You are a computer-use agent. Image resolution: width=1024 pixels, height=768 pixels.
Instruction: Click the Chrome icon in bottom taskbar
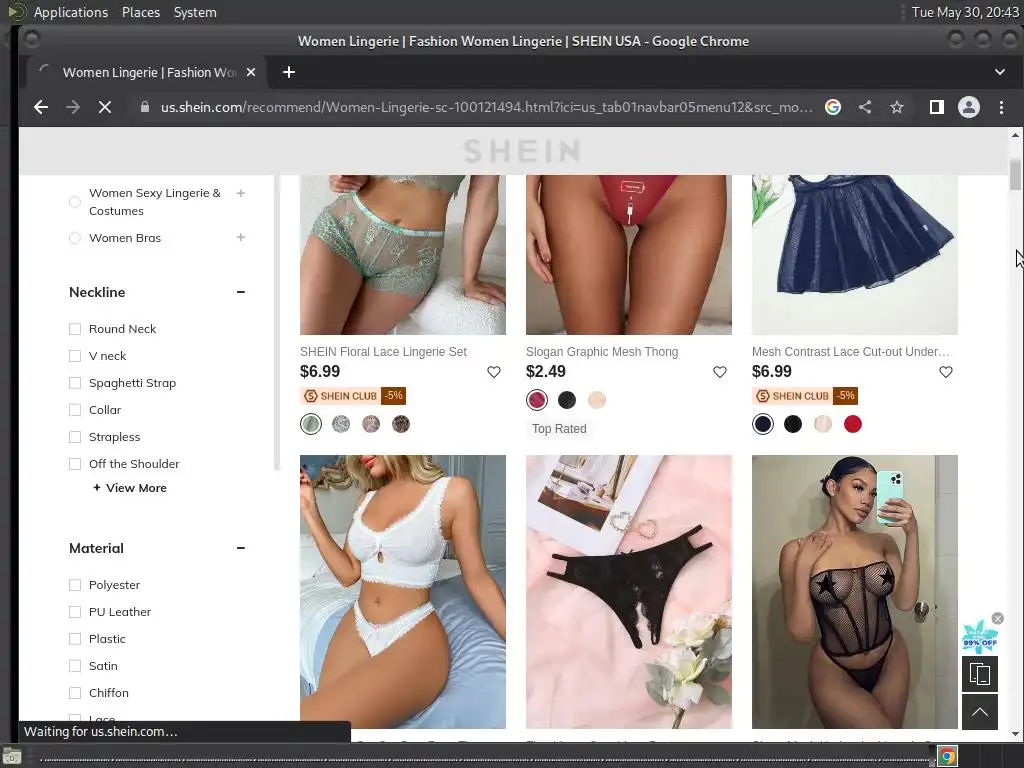tap(948, 757)
